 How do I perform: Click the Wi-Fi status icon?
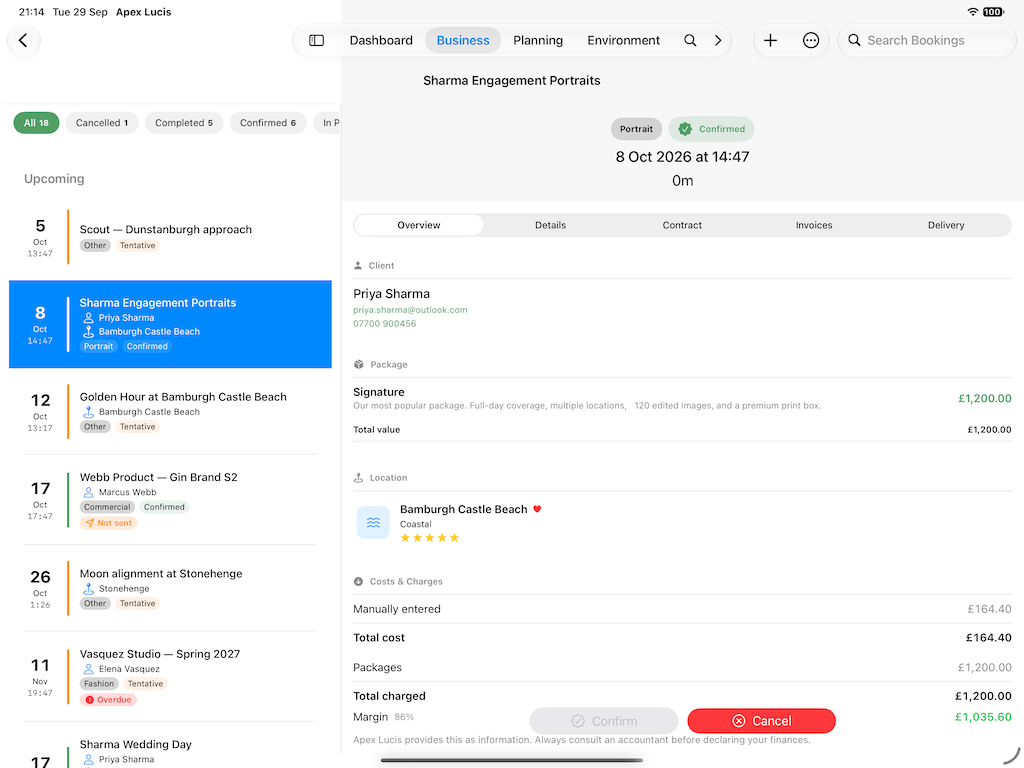click(x=972, y=12)
